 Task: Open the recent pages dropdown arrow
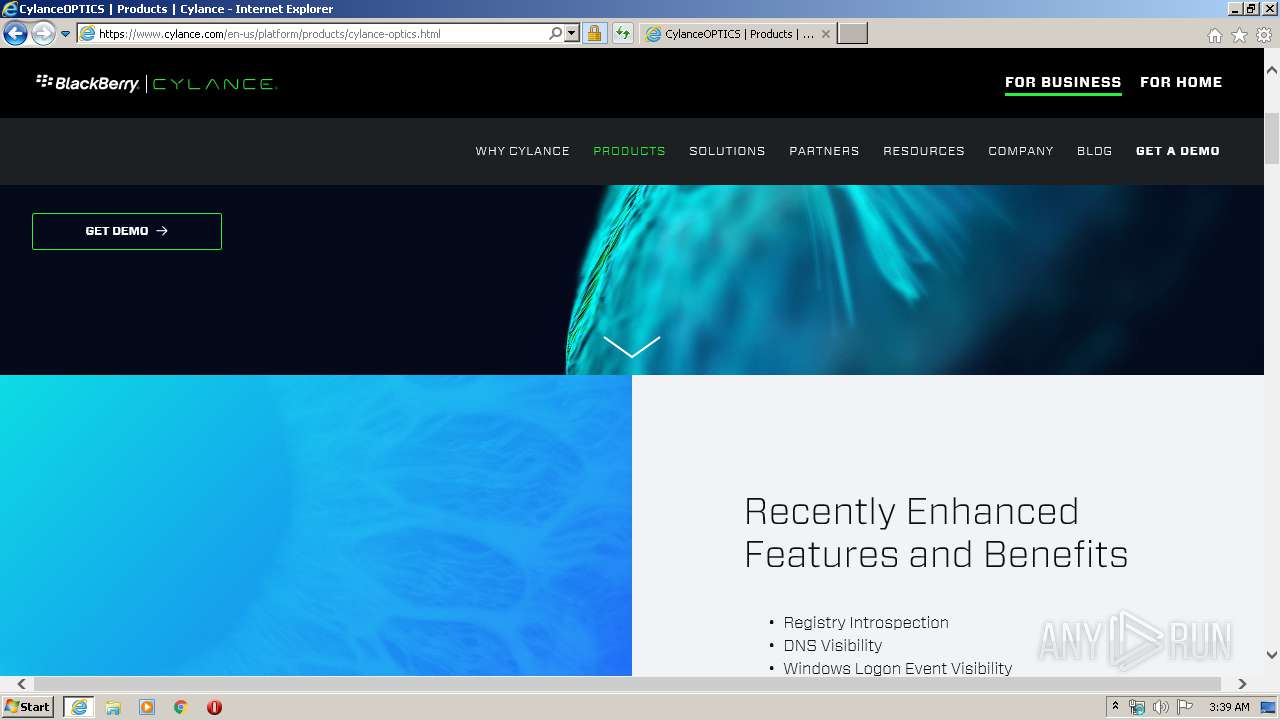[66, 34]
